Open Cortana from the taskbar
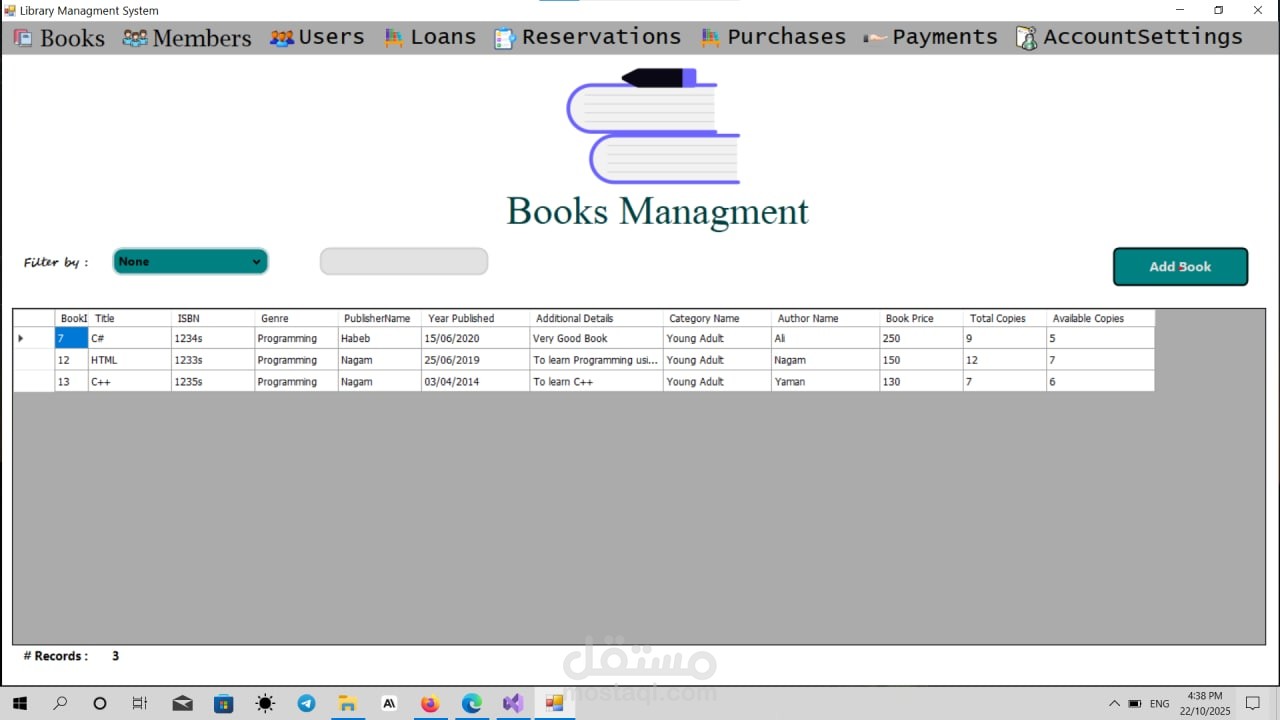The height and width of the screenshot is (720, 1280). (x=99, y=703)
